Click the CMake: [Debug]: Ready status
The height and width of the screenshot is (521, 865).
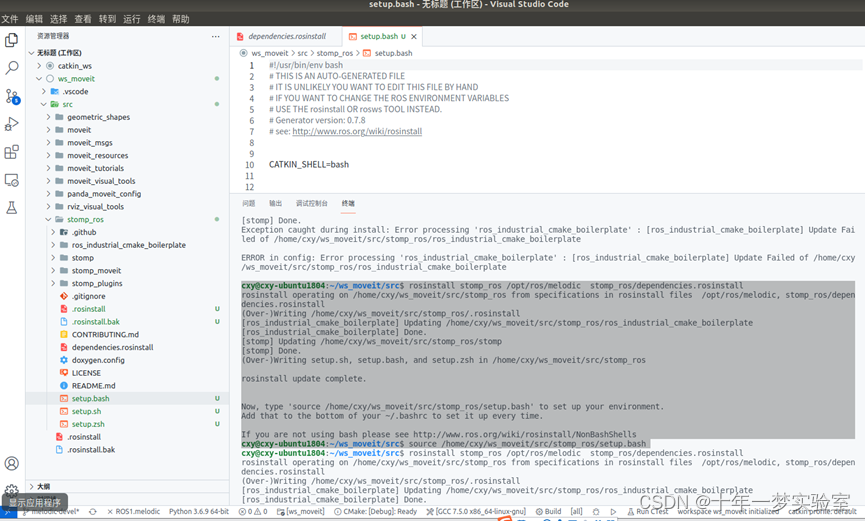pyautogui.click(x=376, y=512)
